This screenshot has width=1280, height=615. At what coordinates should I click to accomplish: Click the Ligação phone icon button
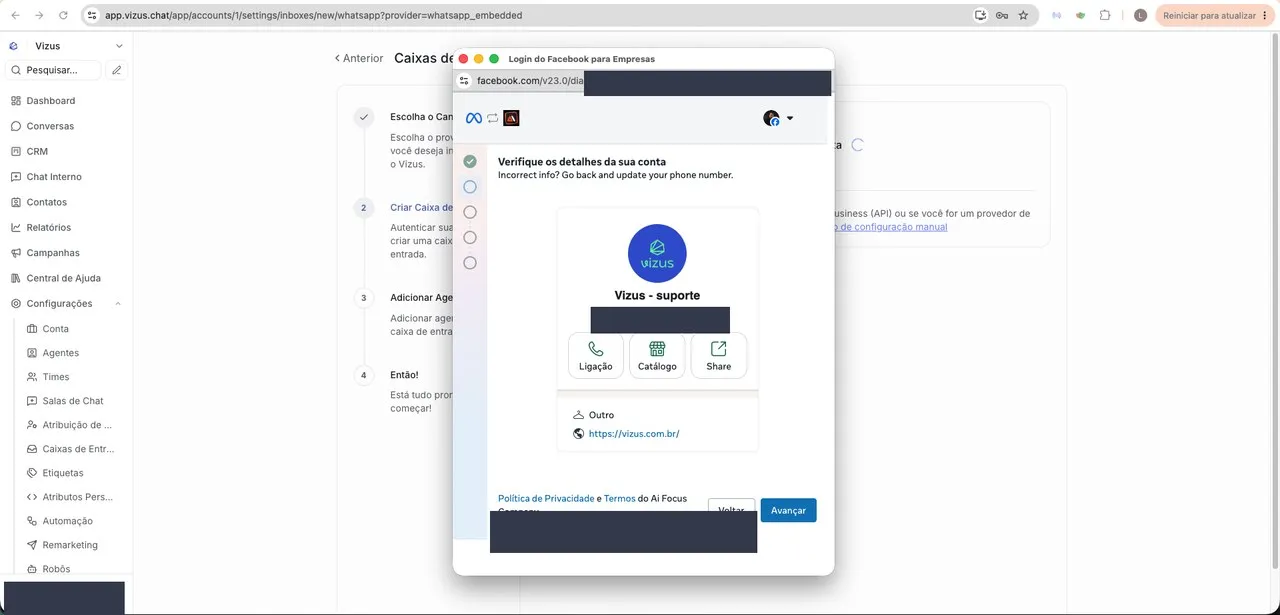pyautogui.click(x=596, y=355)
